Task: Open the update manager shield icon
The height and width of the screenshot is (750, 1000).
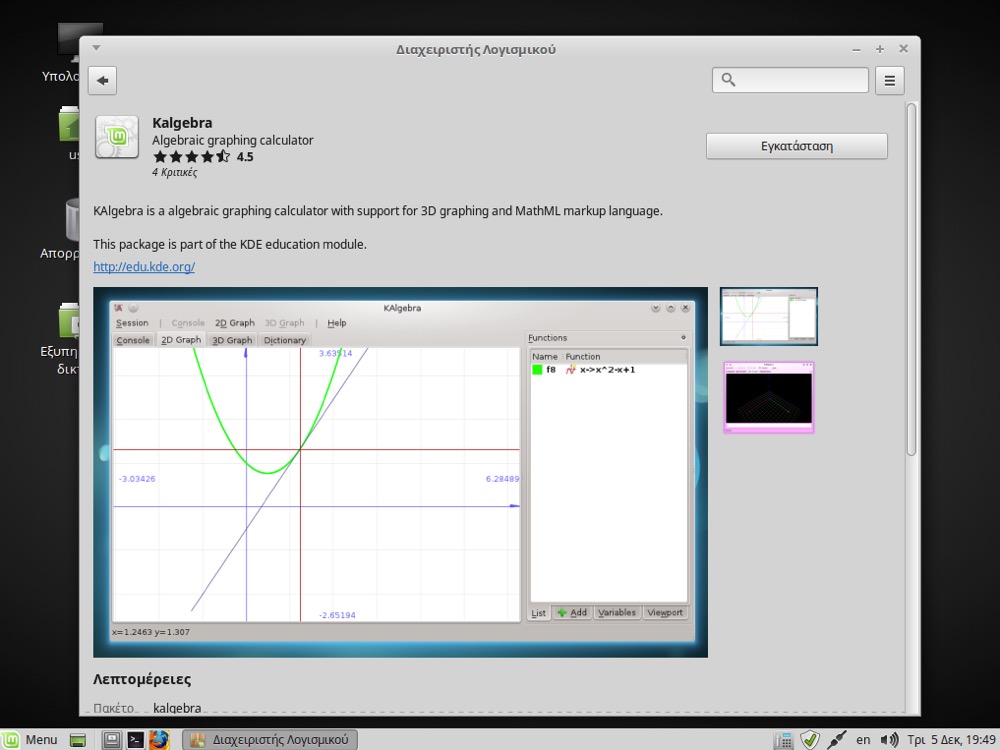Action: 810,740
